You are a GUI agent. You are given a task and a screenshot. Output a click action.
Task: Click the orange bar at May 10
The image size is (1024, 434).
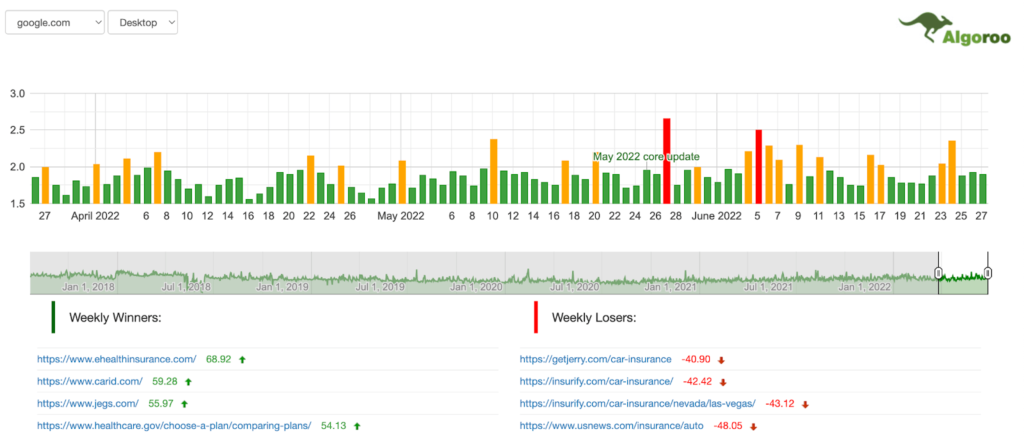coord(494,171)
